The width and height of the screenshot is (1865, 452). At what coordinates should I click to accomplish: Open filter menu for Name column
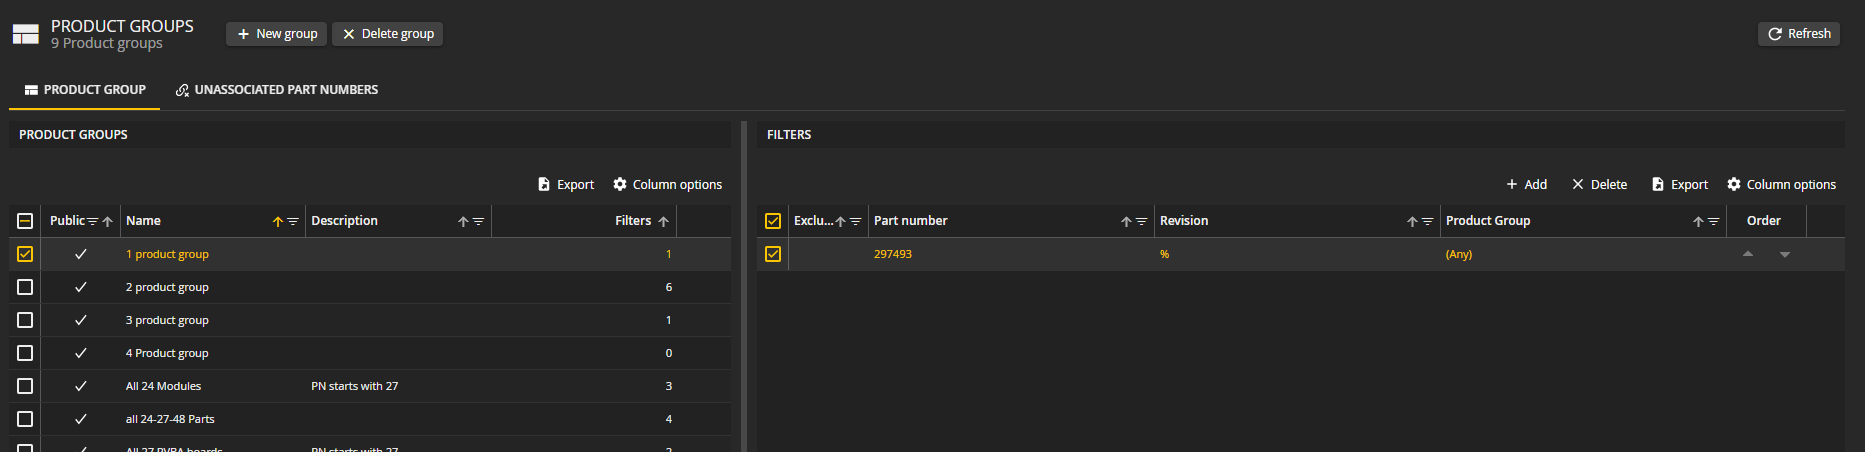293,222
